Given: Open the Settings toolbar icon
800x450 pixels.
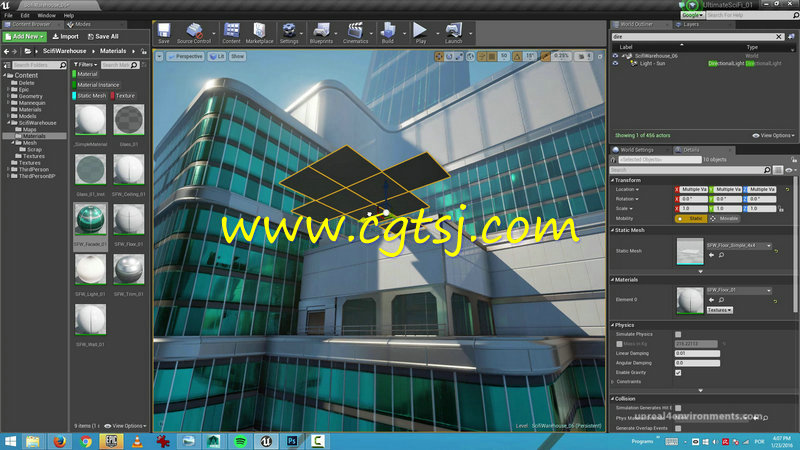Looking at the screenshot, I should click(289, 33).
